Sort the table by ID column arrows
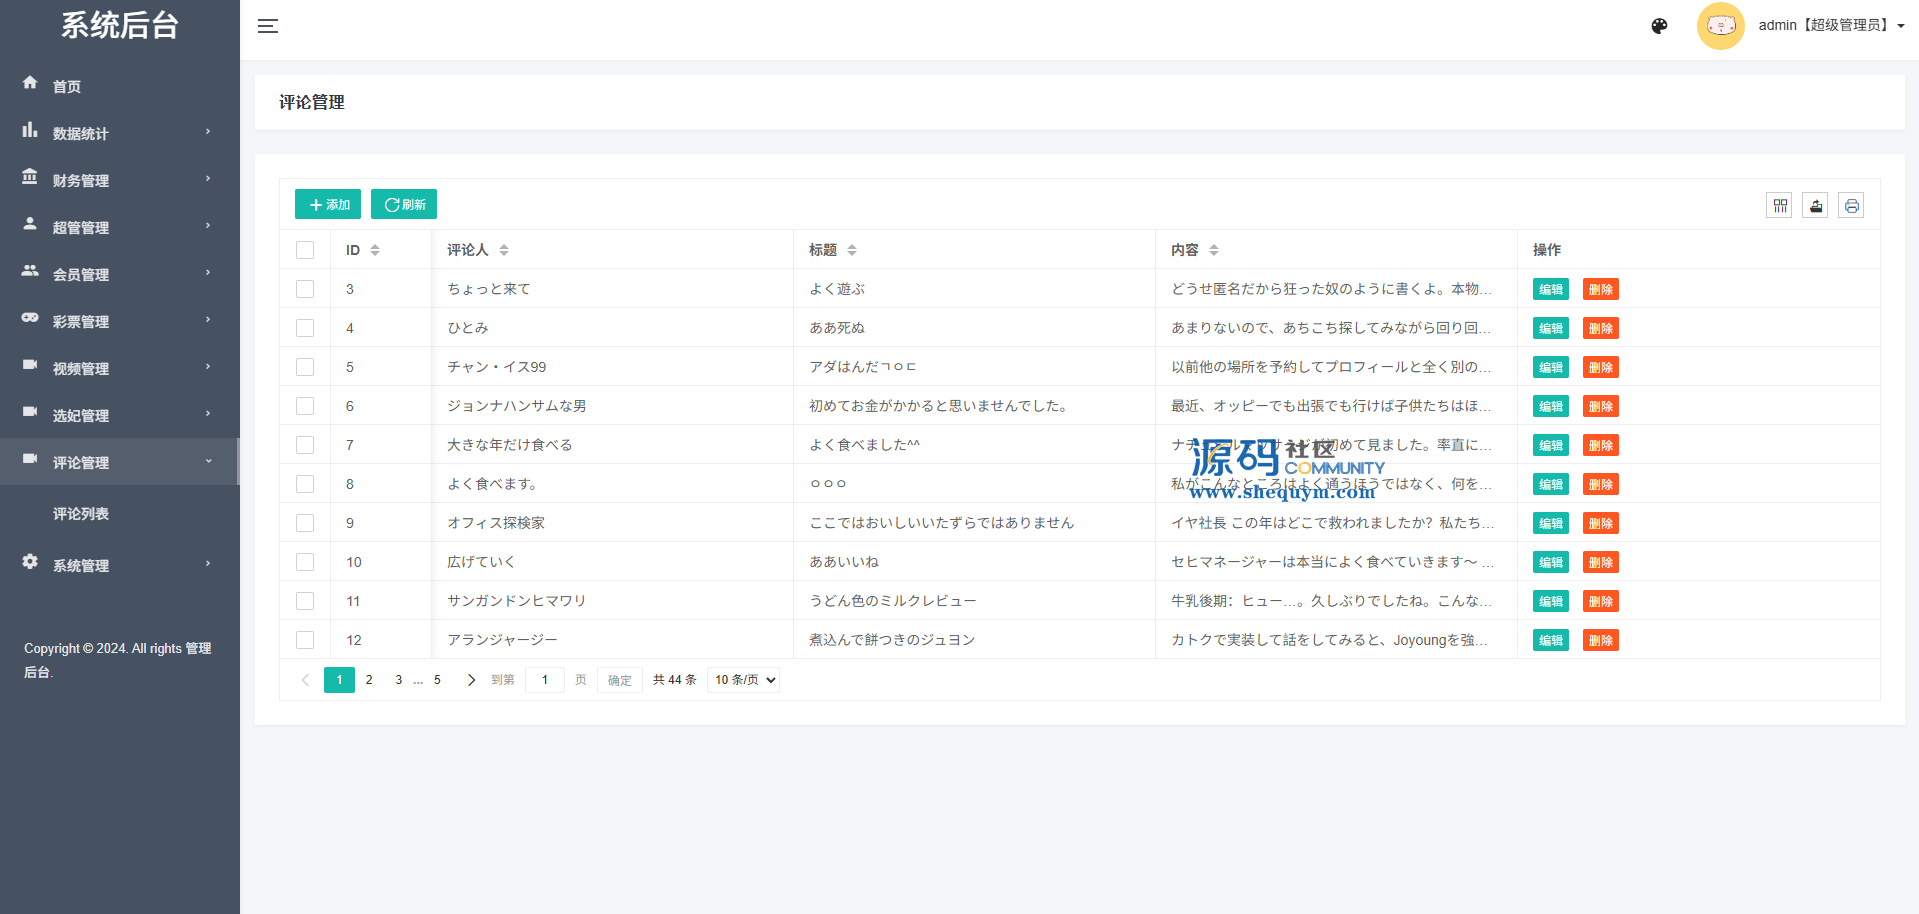 coord(375,250)
